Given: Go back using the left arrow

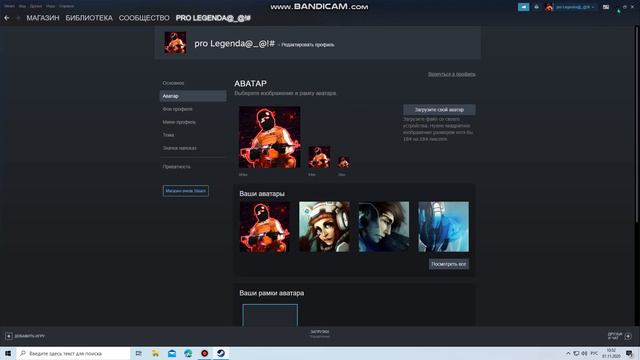Looking at the screenshot, I should pyautogui.click(x=7, y=18).
